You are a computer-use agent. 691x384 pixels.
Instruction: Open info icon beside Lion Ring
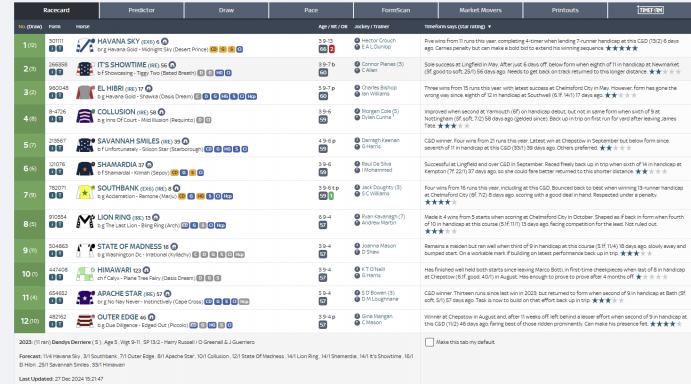156,217
